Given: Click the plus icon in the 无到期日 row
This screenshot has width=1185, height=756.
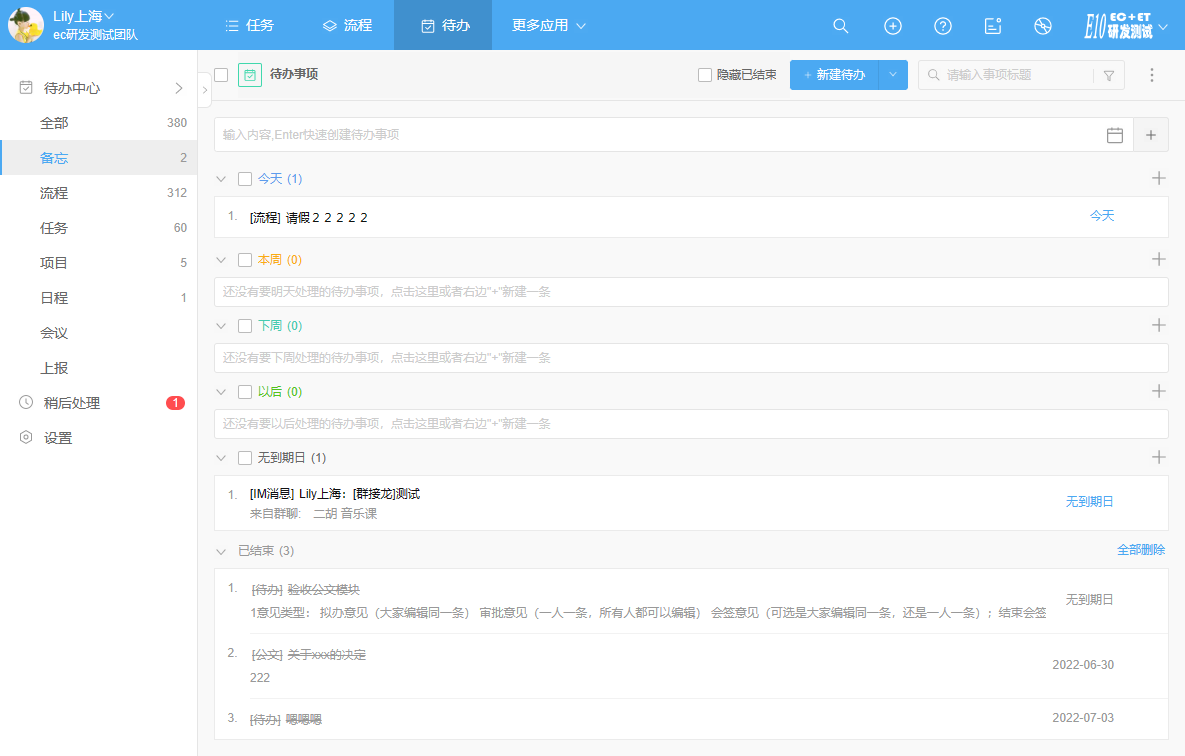Looking at the screenshot, I should (1159, 457).
